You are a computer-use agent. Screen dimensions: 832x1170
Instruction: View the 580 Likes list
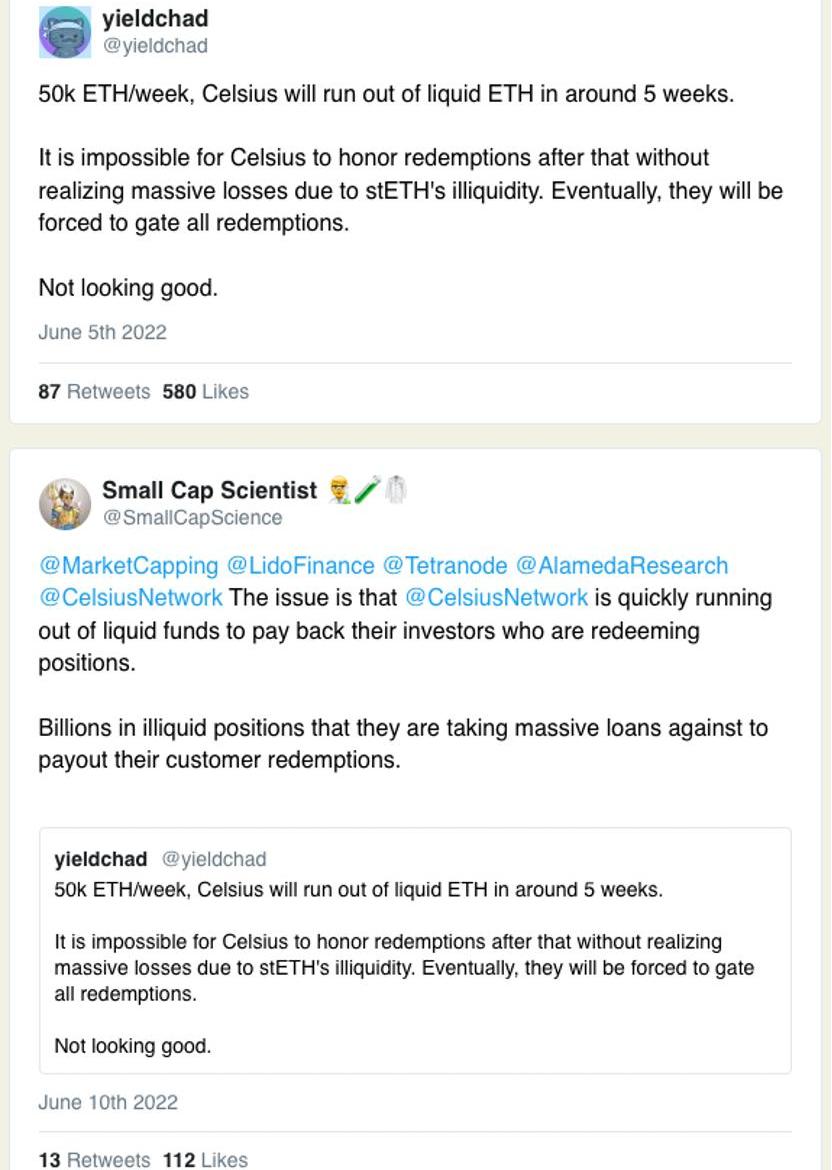205,392
